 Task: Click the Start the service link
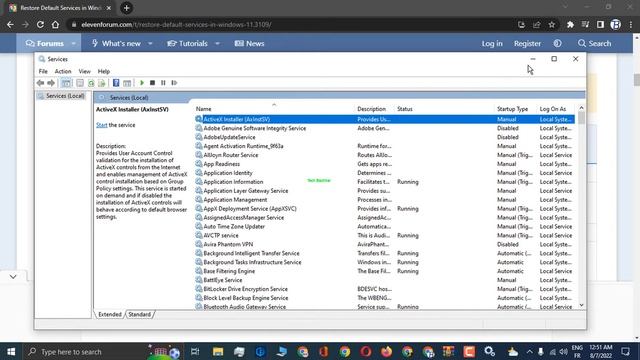pyautogui.click(x=102, y=125)
